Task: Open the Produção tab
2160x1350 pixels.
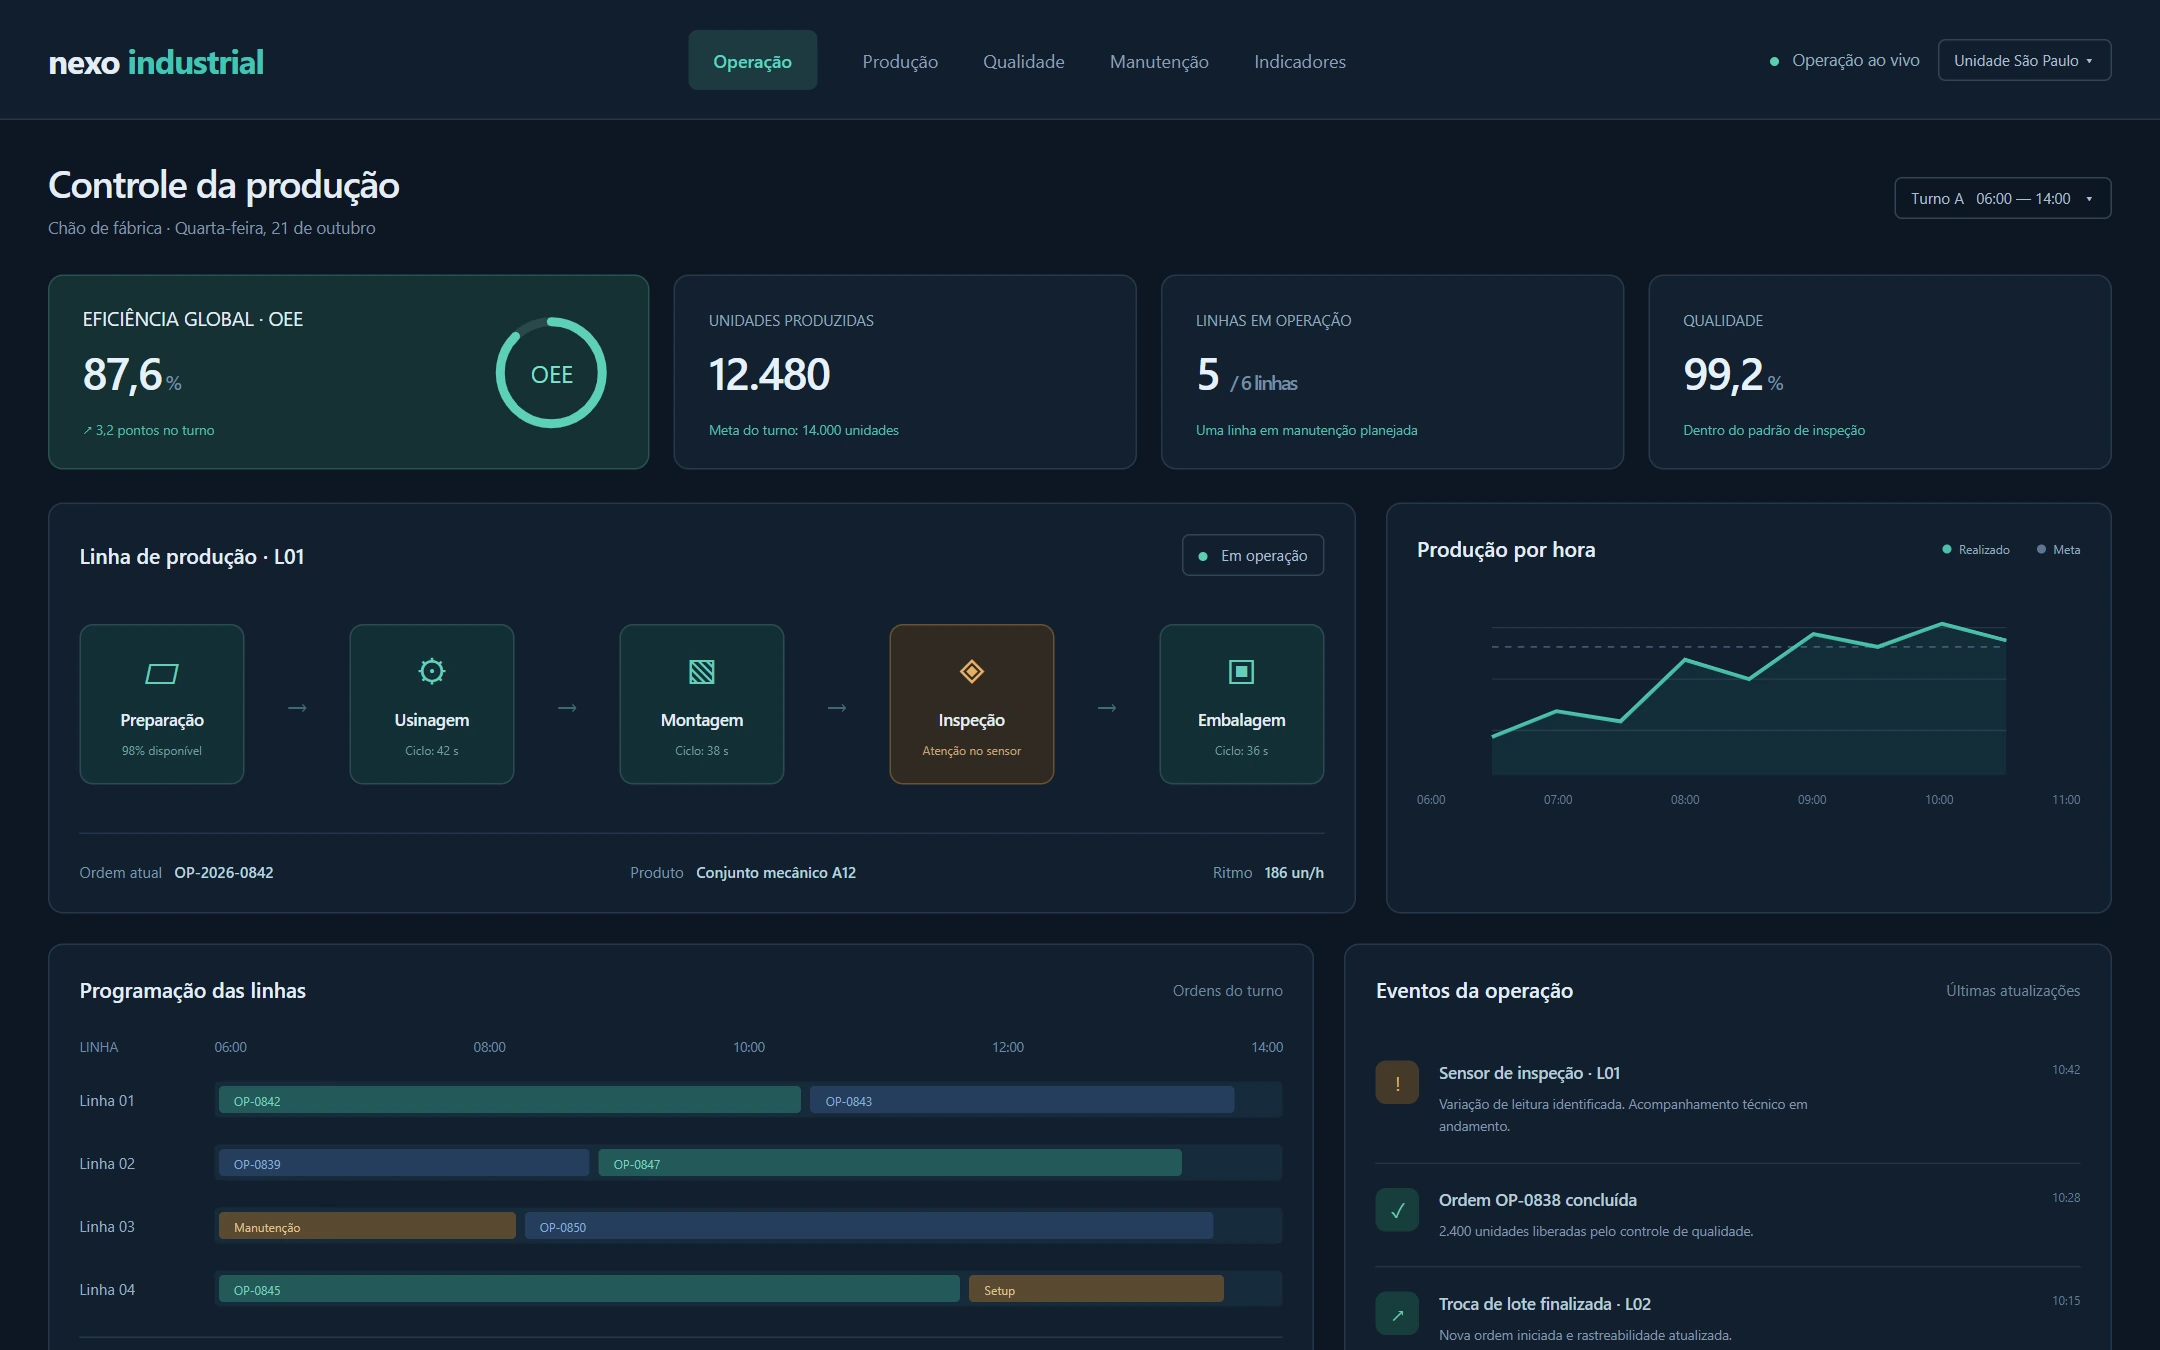Action: point(900,61)
